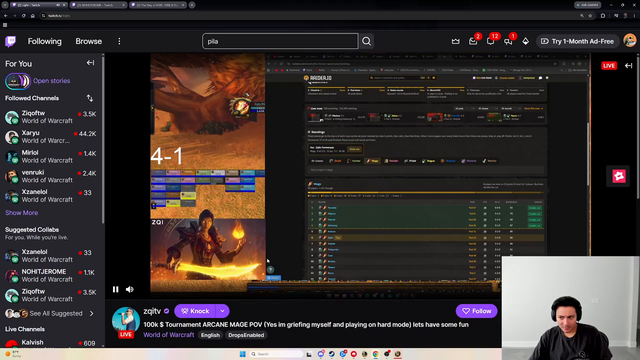The width and height of the screenshot is (640, 360).
Task: Sort Followed Channels with arrows icon
Action: point(90,98)
